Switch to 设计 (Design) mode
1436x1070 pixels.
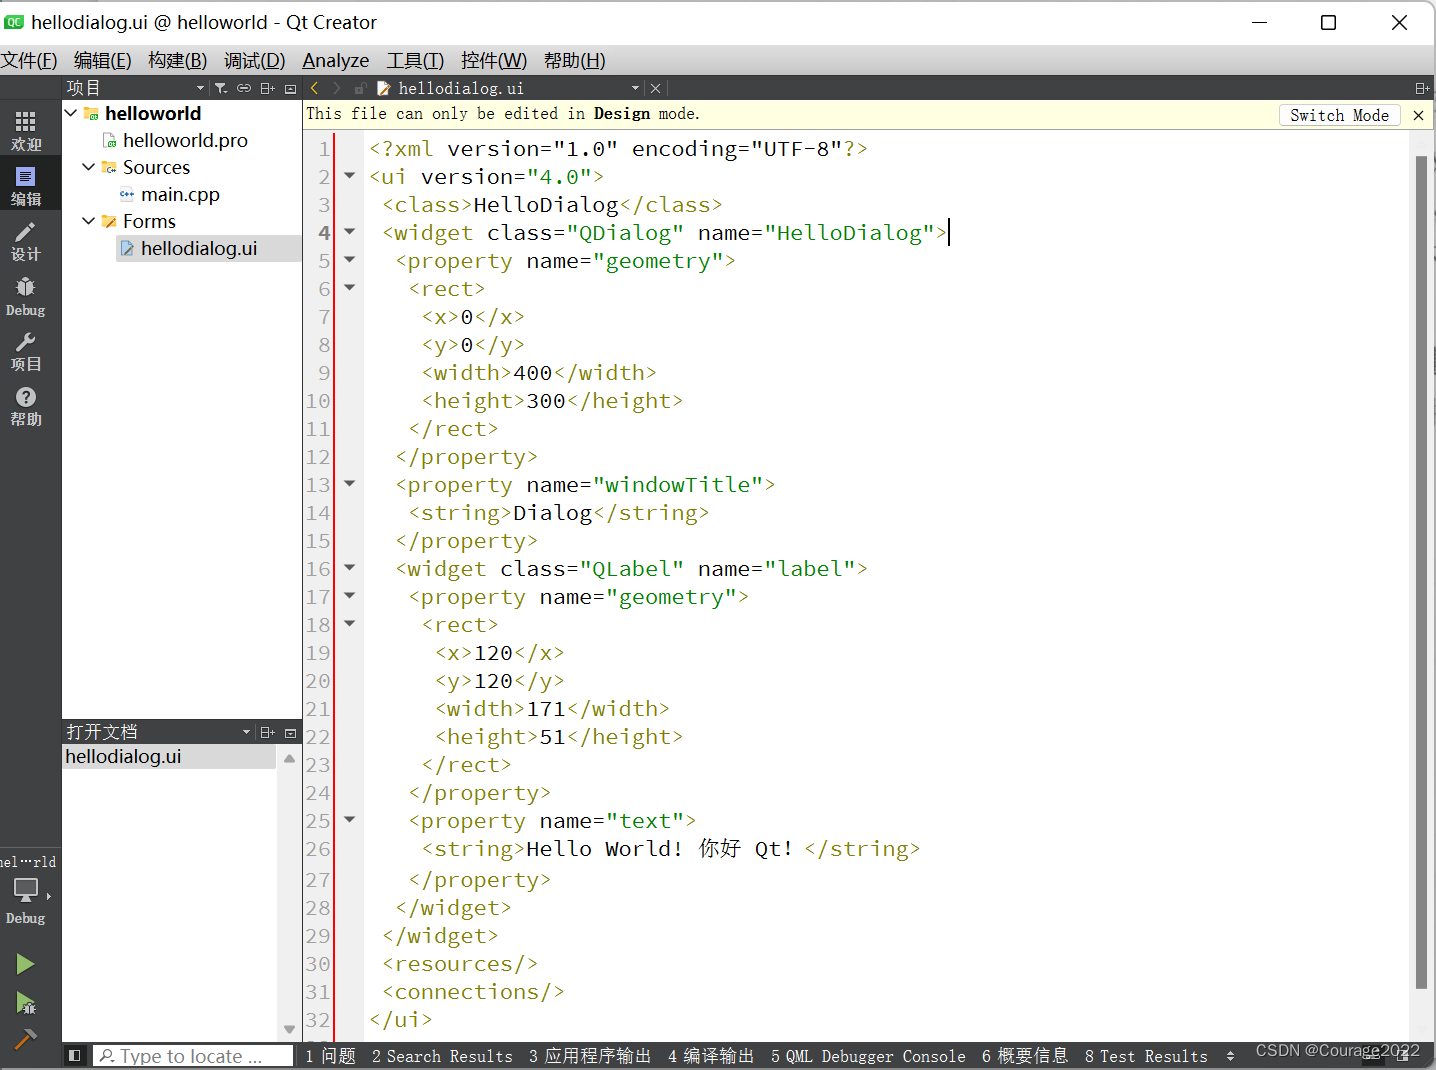click(26, 241)
